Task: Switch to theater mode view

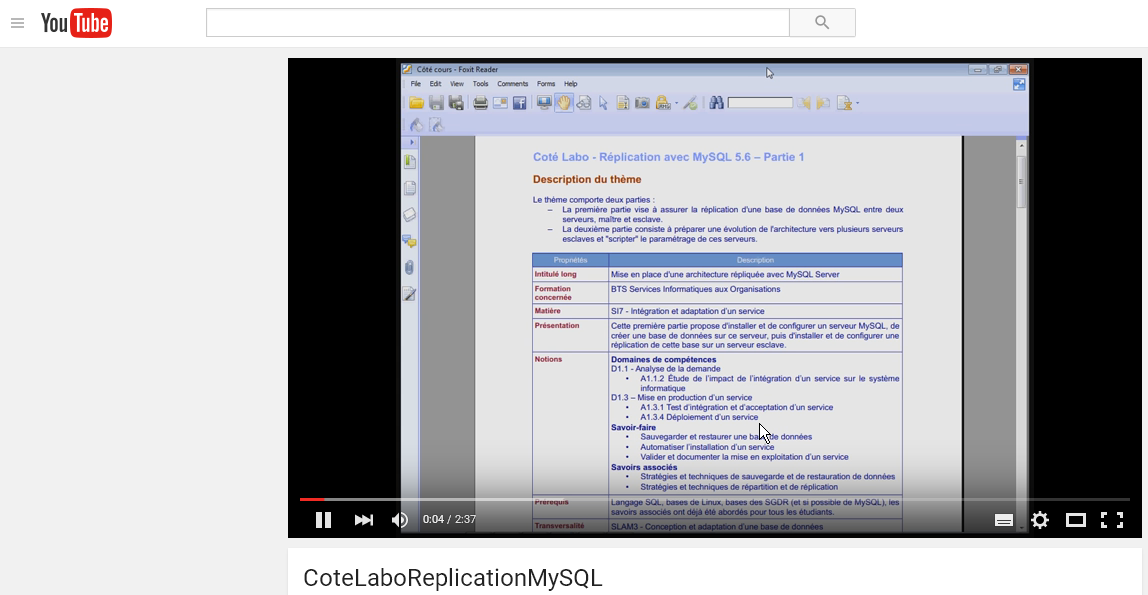Action: click(x=1076, y=520)
